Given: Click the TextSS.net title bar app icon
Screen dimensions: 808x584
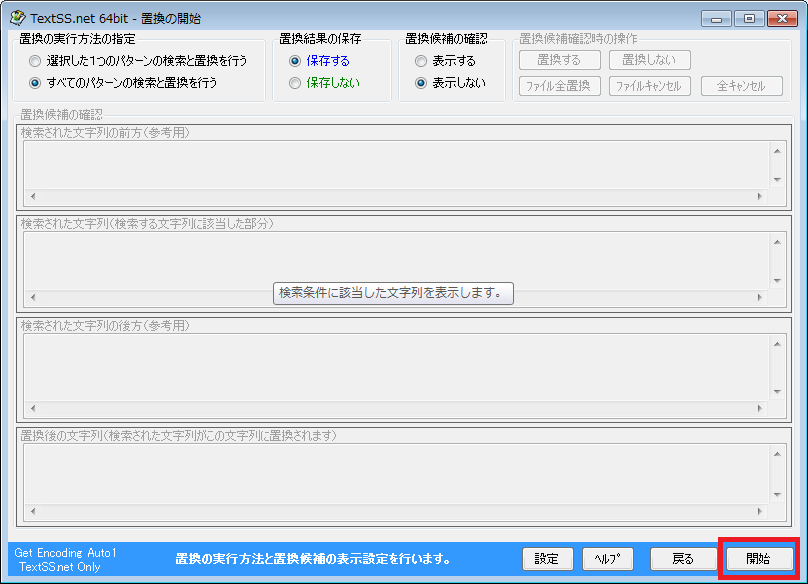Looking at the screenshot, I should (x=18, y=18).
